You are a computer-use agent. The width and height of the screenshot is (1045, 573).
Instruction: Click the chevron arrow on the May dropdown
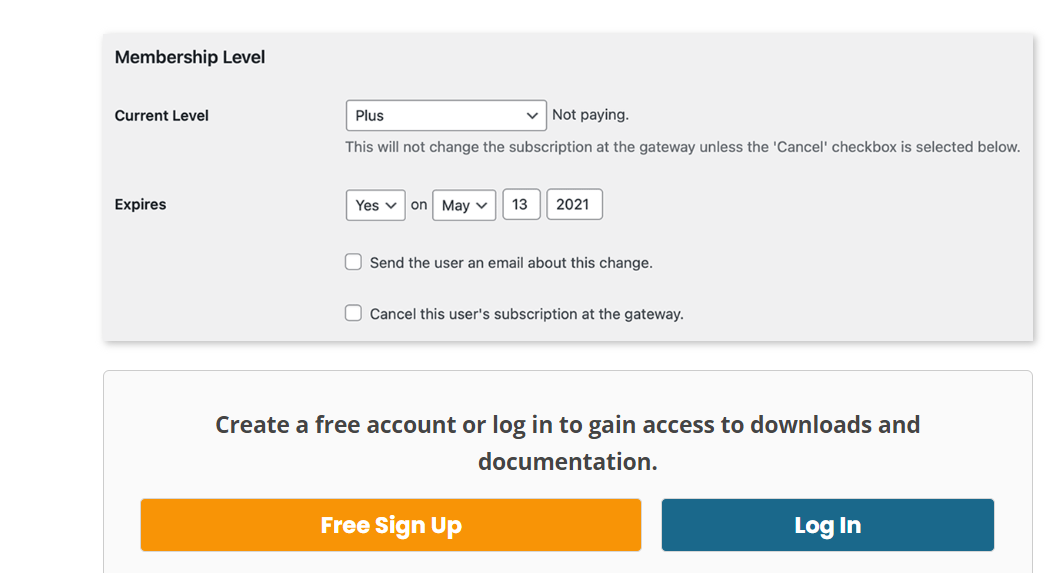tap(482, 205)
